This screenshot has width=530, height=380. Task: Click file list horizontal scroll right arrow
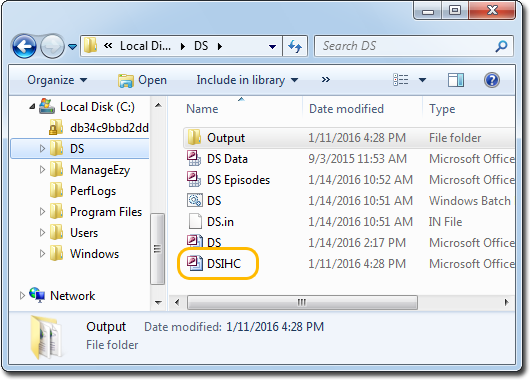click(506, 302)
